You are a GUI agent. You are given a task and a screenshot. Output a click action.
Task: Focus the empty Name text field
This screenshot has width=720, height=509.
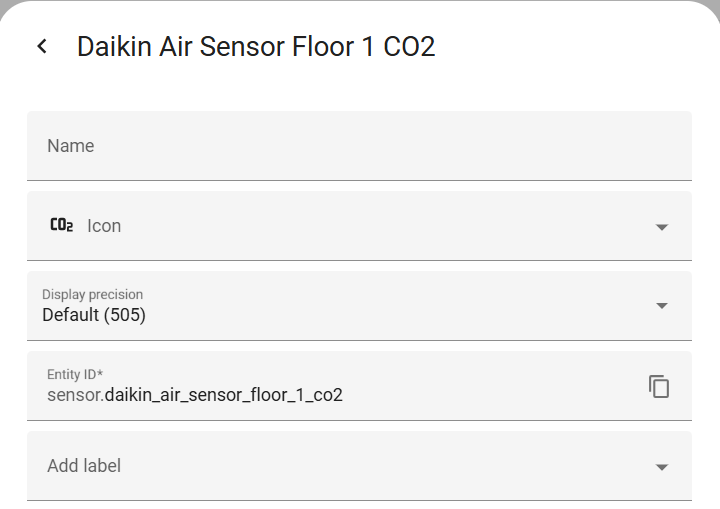click(x=359, y=146)
